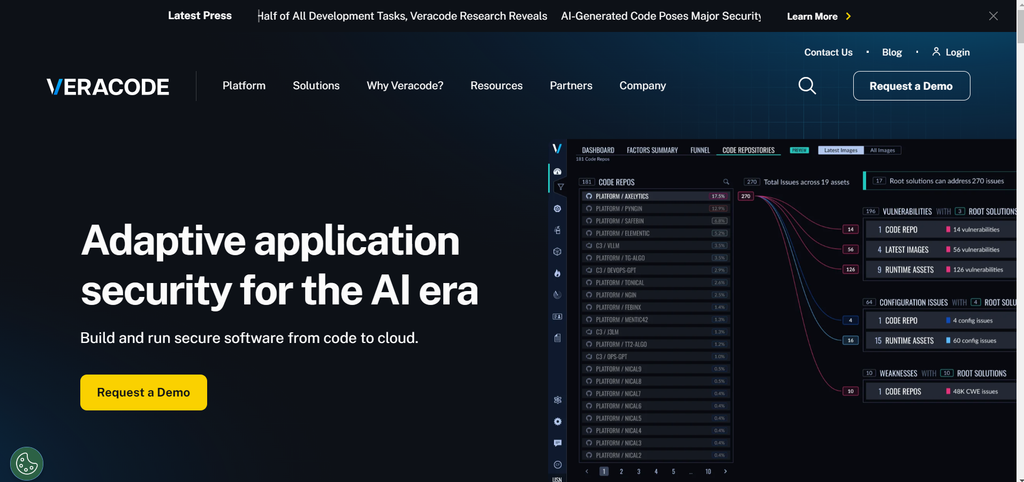1024x482 pixels.
Task: Click the funnel filter icon in sidebar
Action: click(560, 187)
